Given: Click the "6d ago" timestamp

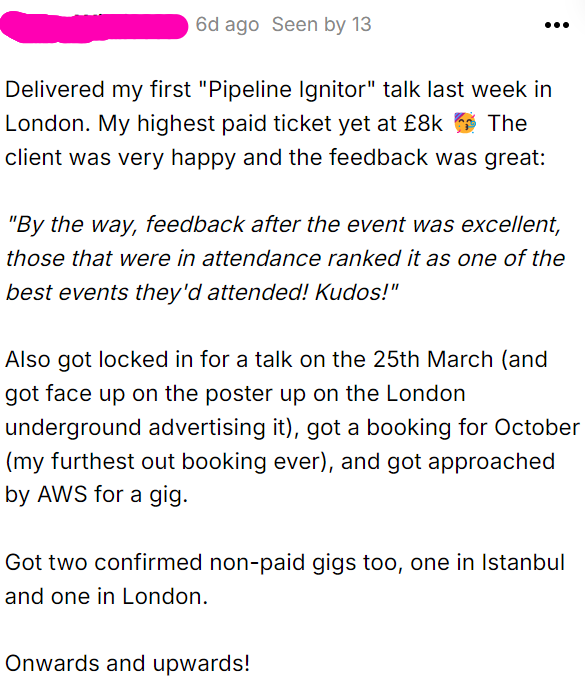Looking at the screenshot, I should point(227,25).
